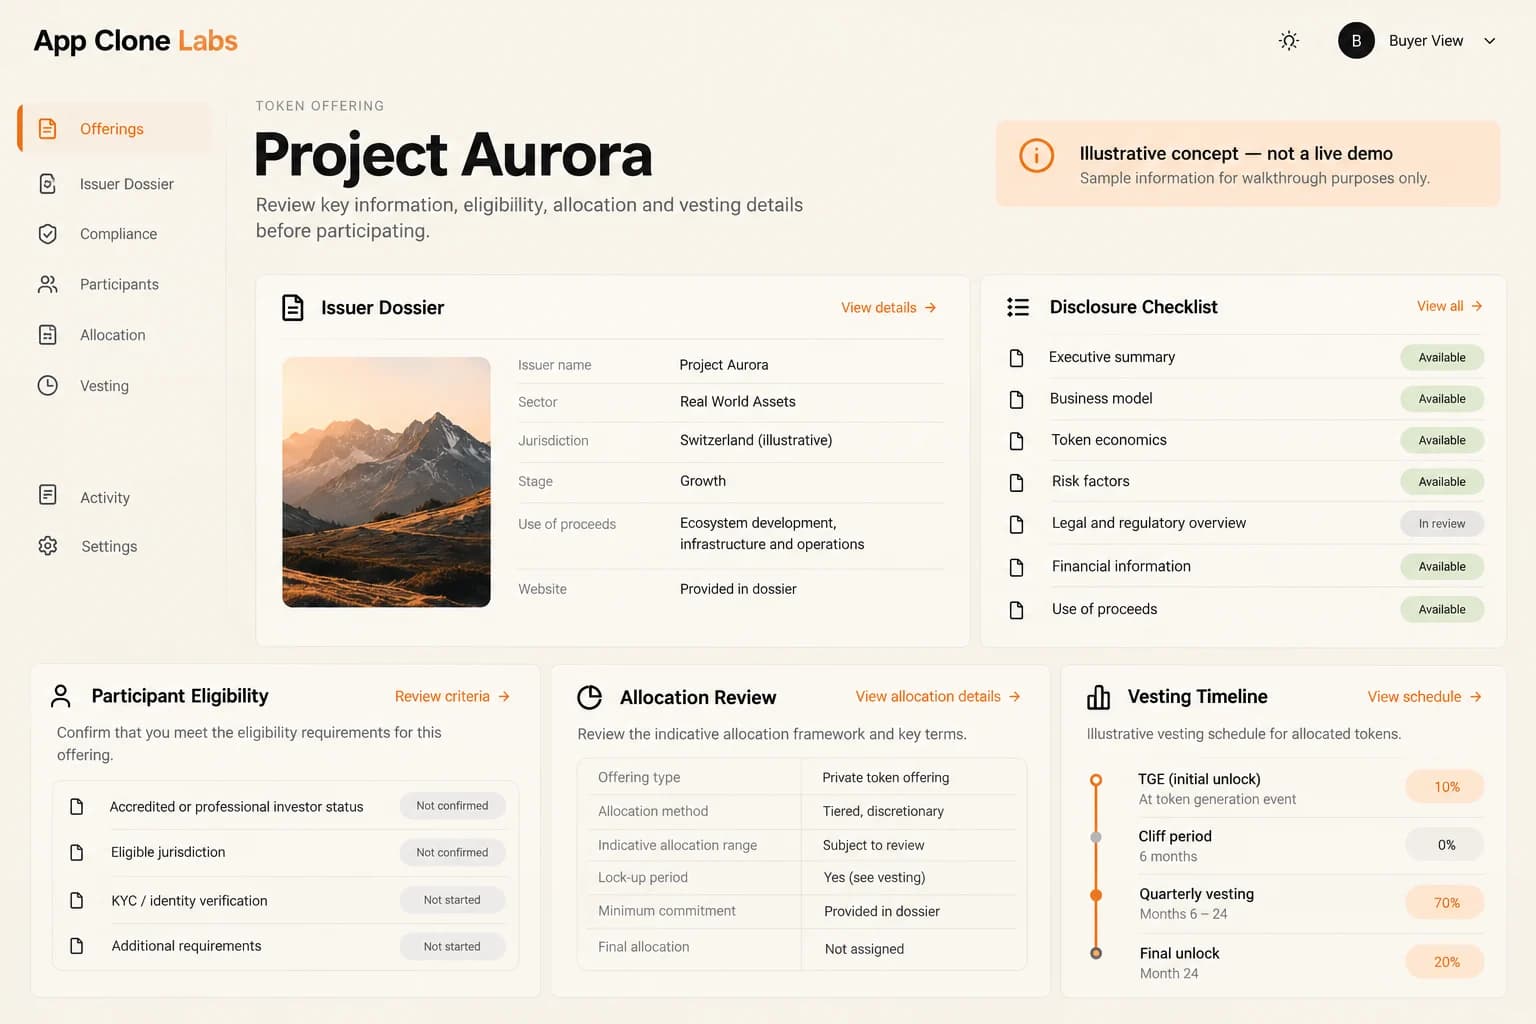Open Offerings in the sidebar
This screenshot has width=1536, height=1024.
pyautogui.click(x=115, y=129)
